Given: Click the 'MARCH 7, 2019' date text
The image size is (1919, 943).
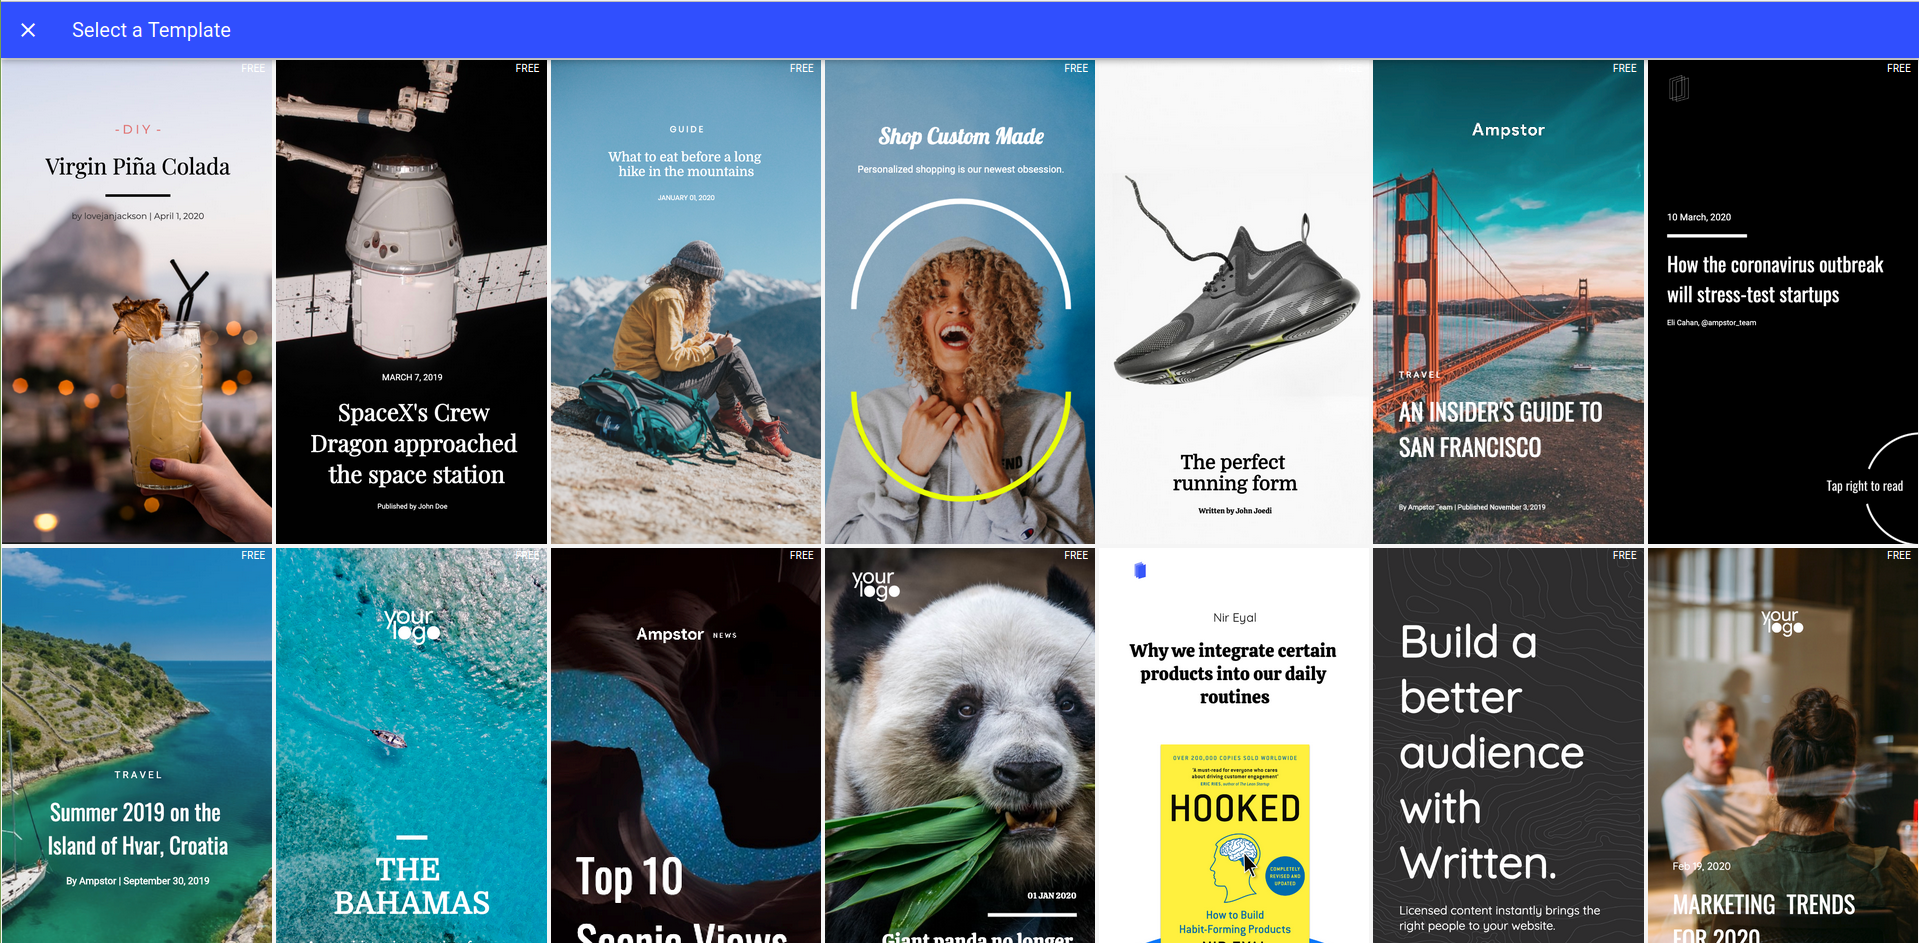Looking at the screenshot, I should pos(412,377).
